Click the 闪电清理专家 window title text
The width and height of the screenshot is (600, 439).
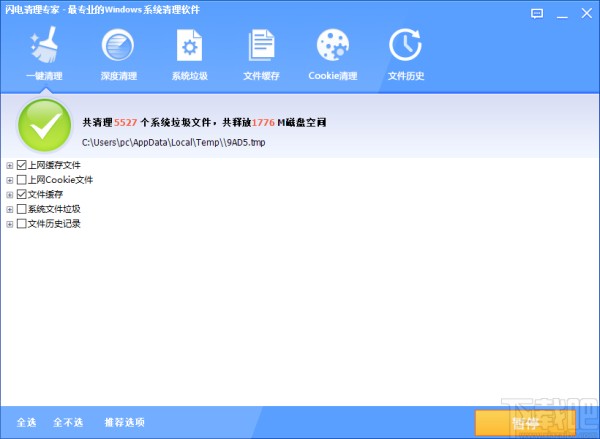103,10
